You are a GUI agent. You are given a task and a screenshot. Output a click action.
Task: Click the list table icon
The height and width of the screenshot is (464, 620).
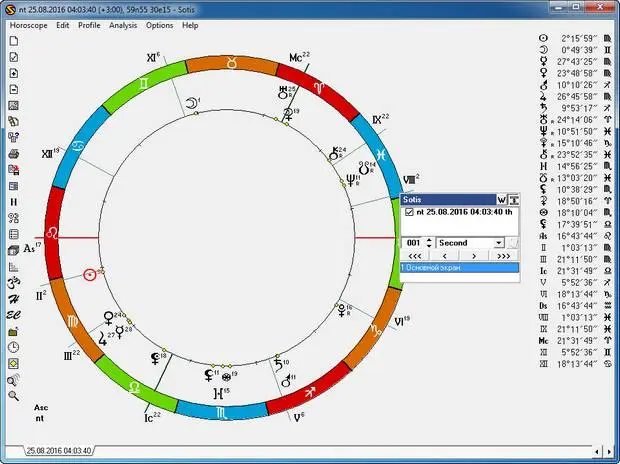point(13,234)
